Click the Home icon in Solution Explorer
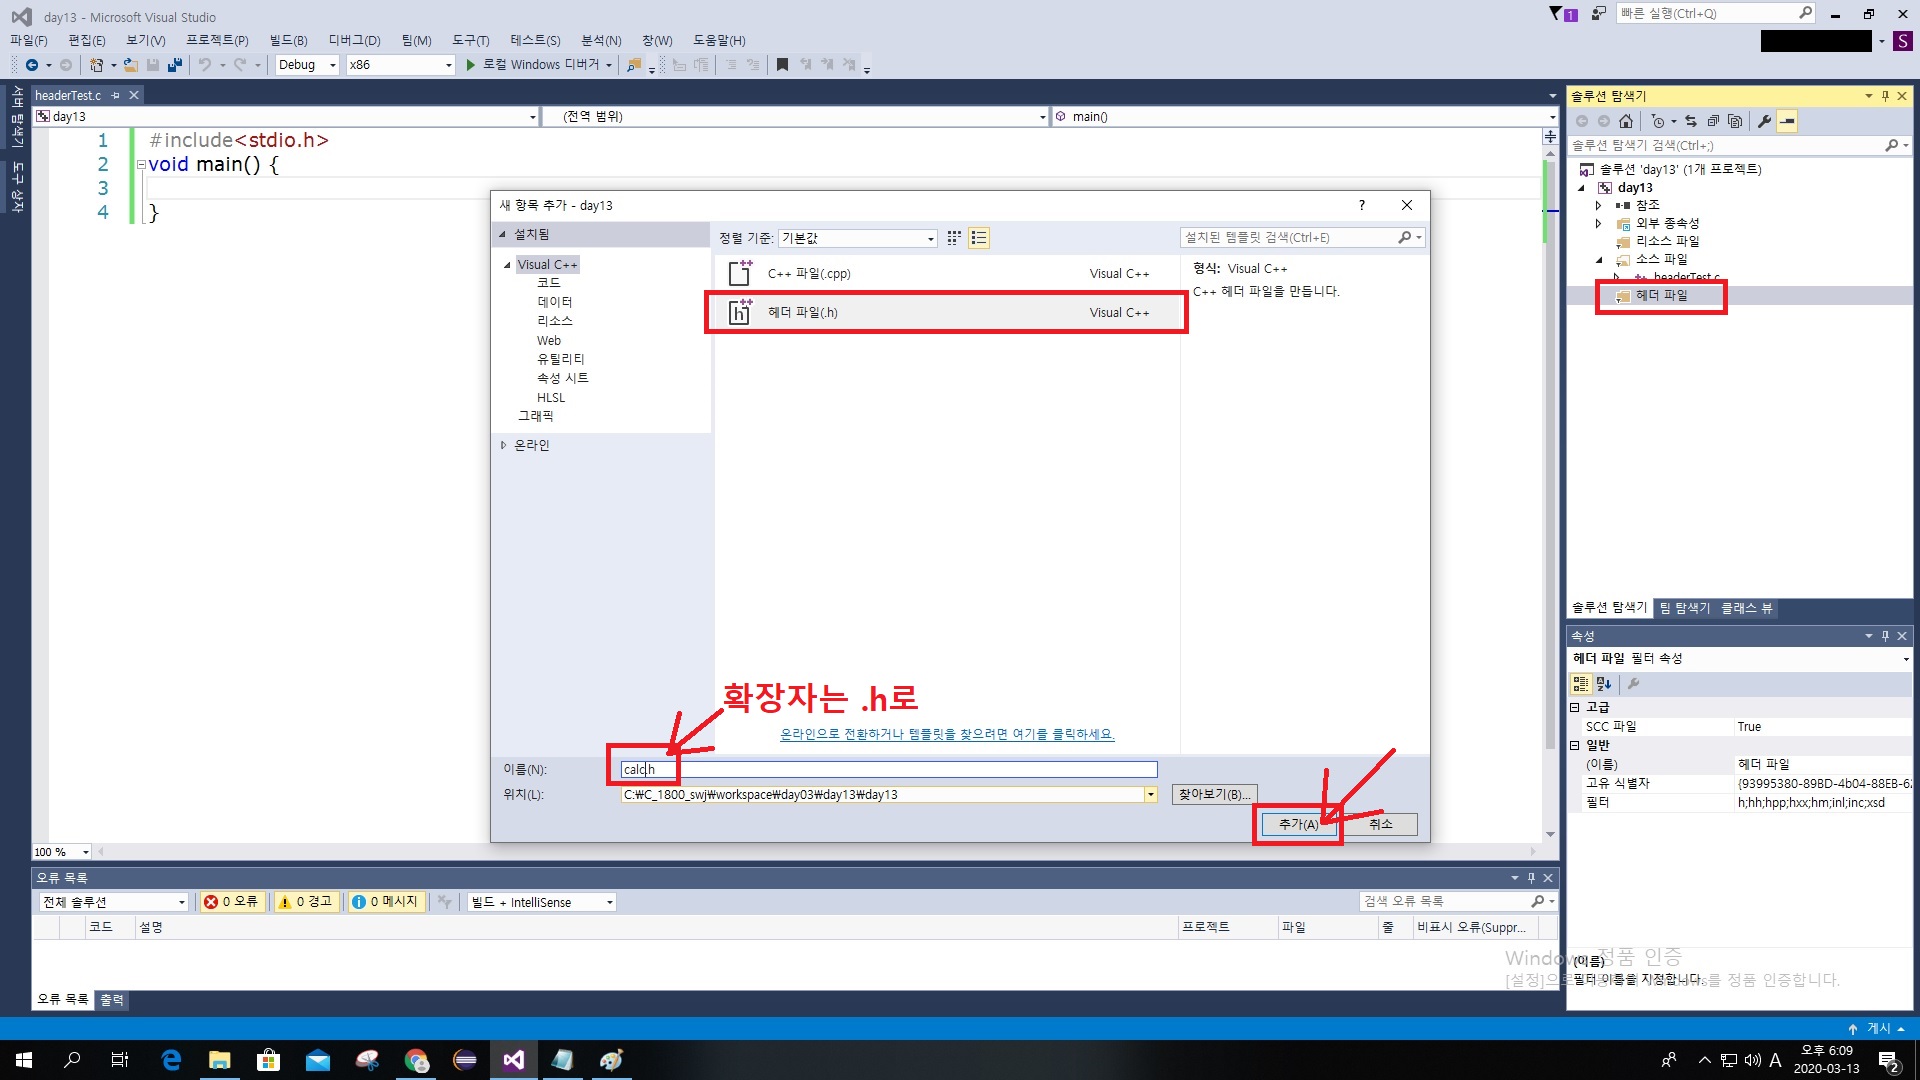This screenshot has height=1080, width=1920. coord(1626,121)
